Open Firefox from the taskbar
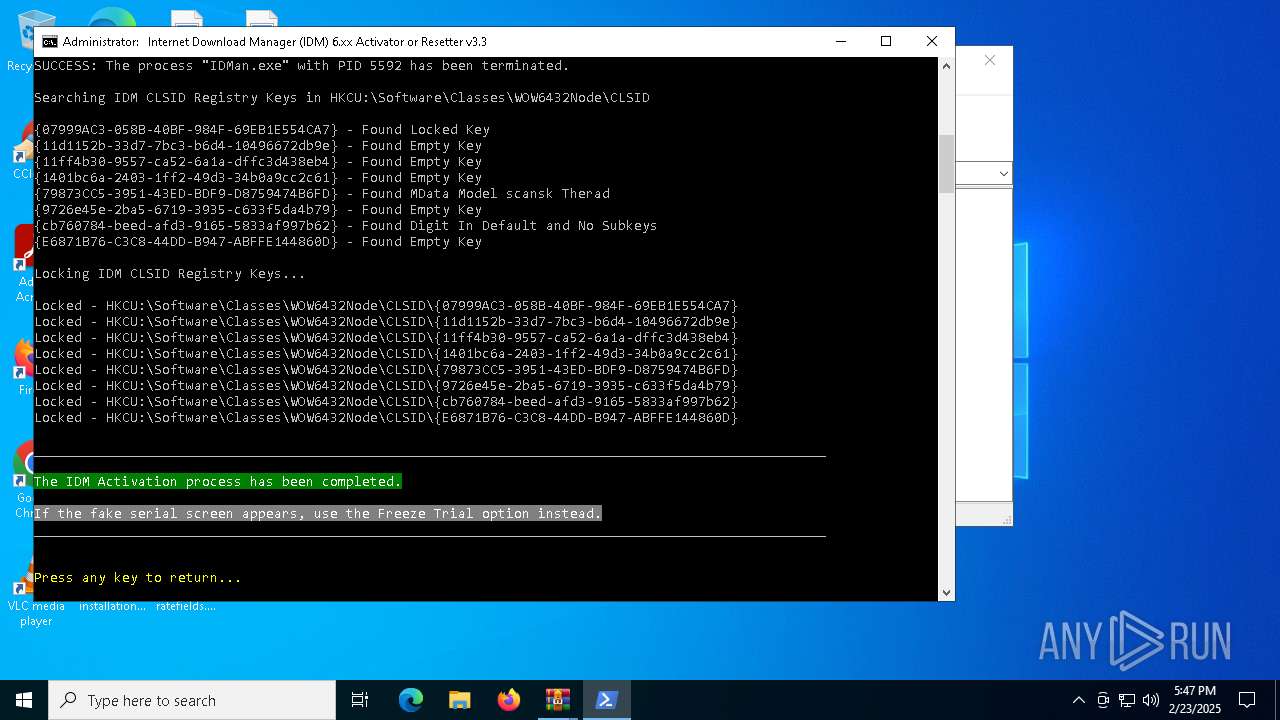 point(509,700)
